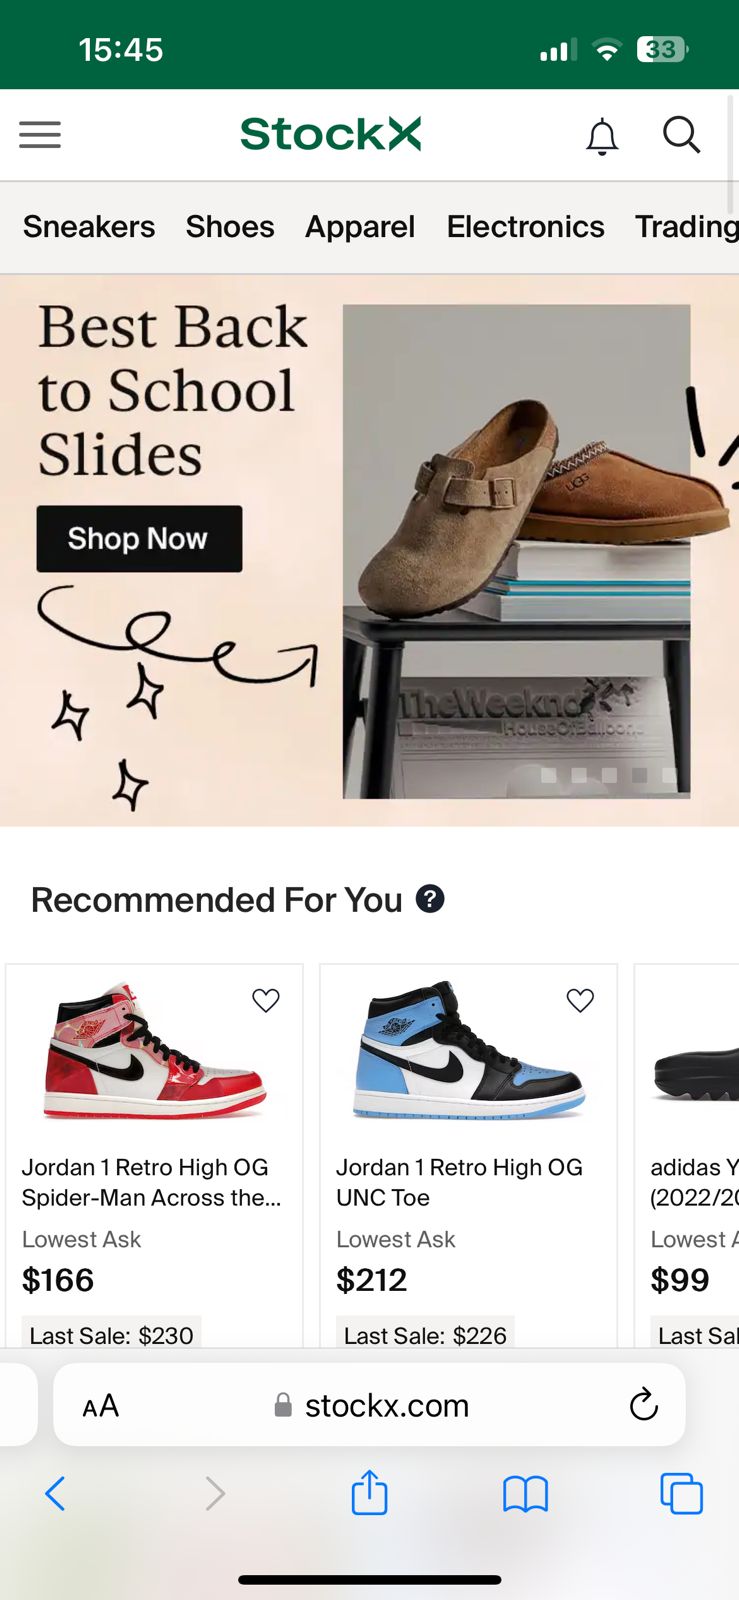Image resolution: width=739 pixels, height=1600 pixels.
Task: Go back with Safari back arrow
Action: click(x=56, y=1494)
